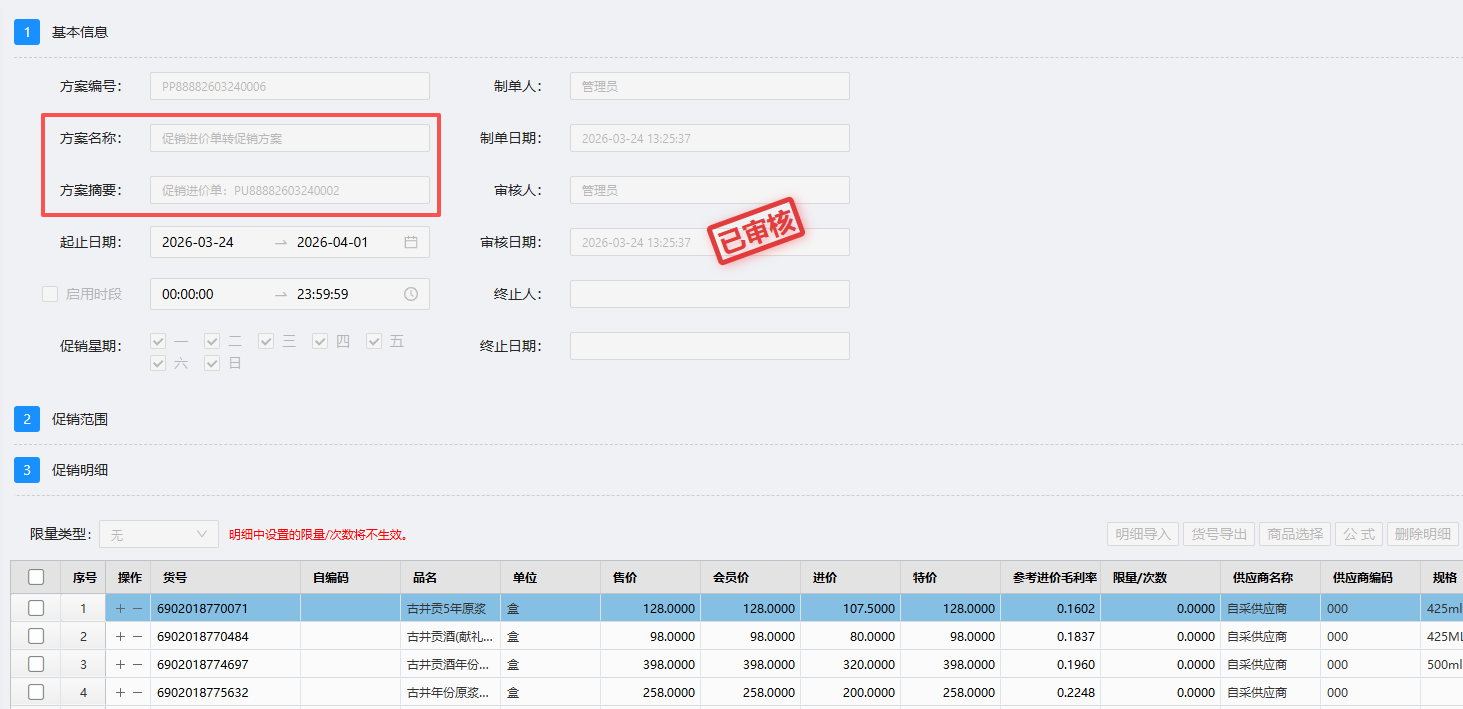Select the checkbox for row 1
The width and height of the screenshot is (1463, 709).
tap(36, 608)
